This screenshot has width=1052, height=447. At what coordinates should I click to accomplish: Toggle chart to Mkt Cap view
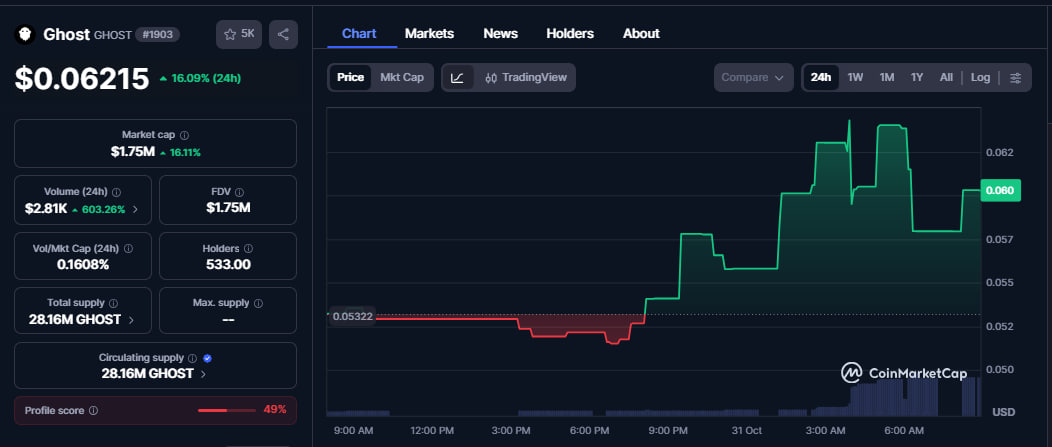401,77
